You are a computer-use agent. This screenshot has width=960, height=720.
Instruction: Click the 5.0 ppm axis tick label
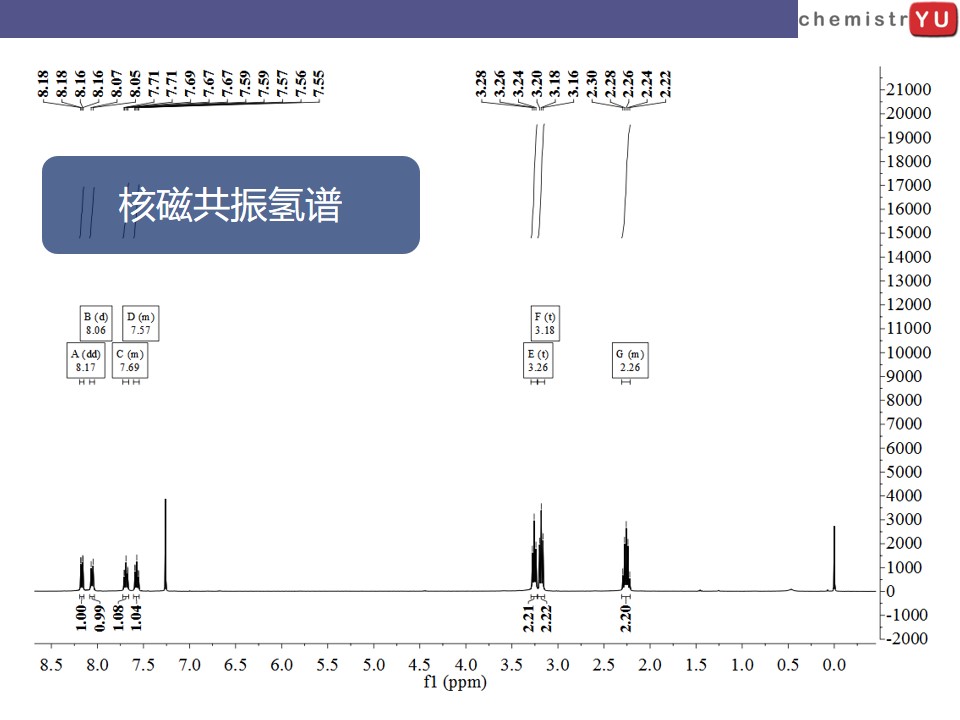tap(373, 665)
